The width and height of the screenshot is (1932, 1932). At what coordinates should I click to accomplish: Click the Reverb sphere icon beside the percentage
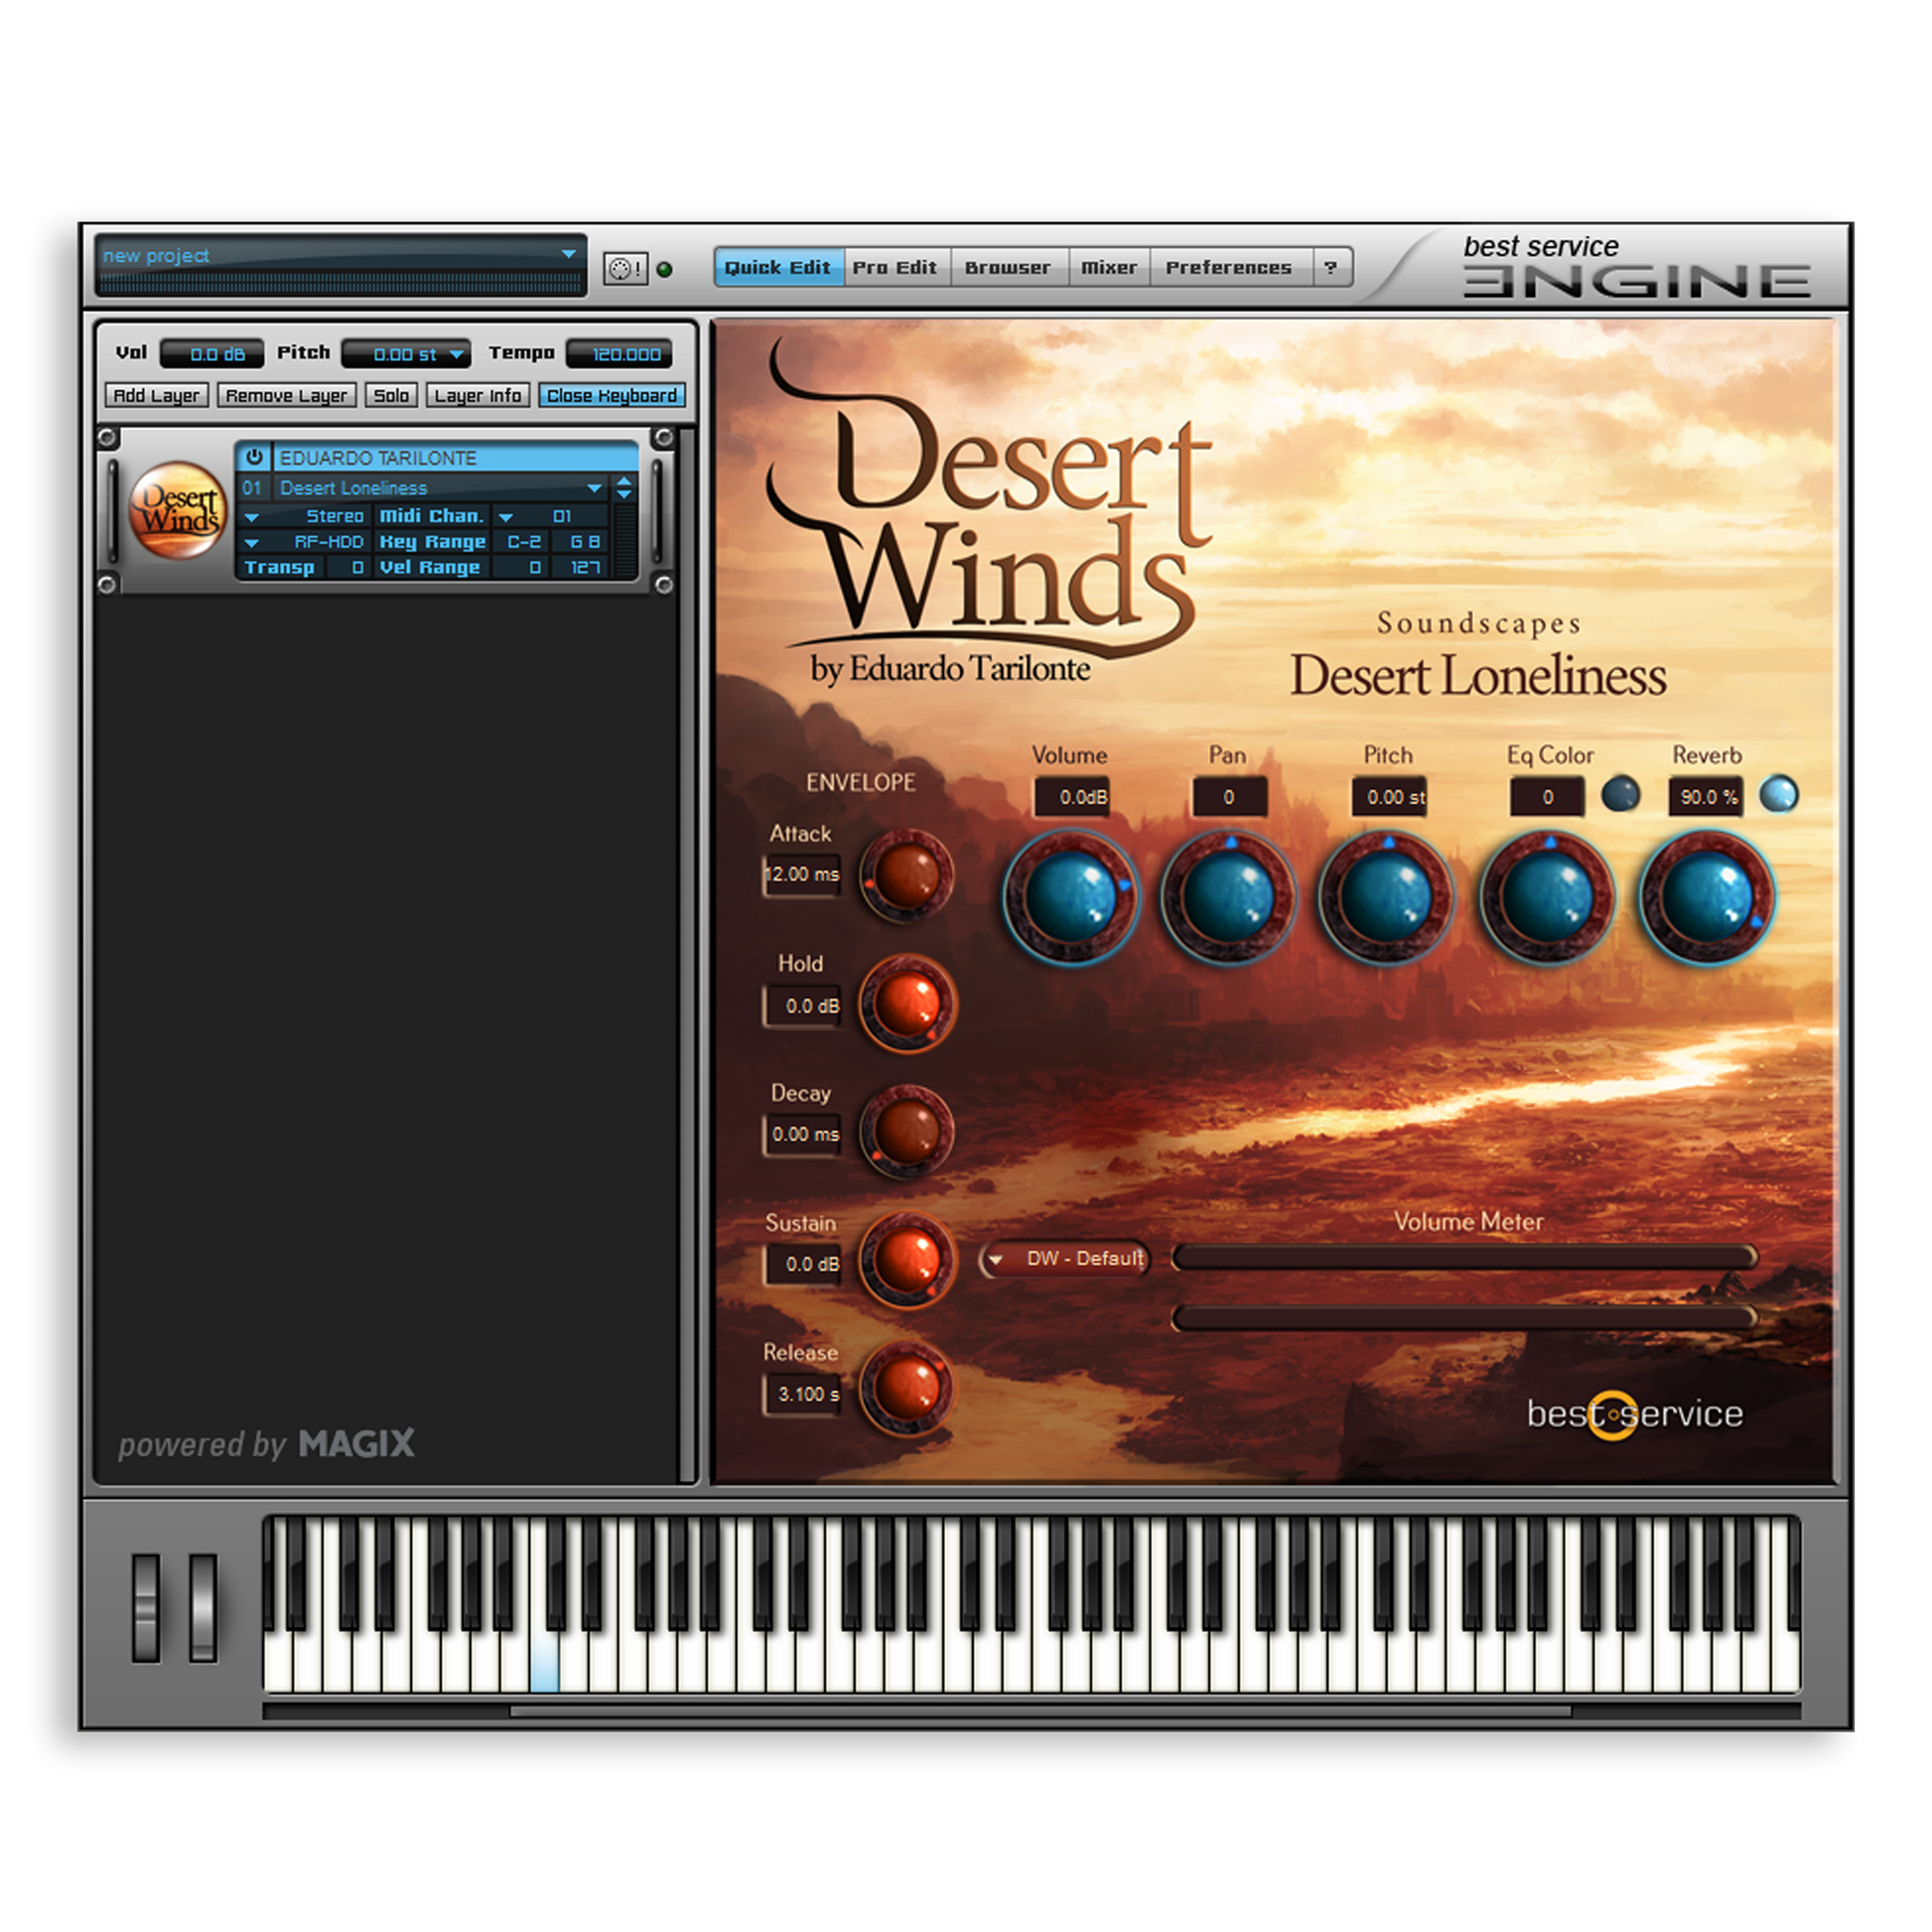tap(1782, 793)
